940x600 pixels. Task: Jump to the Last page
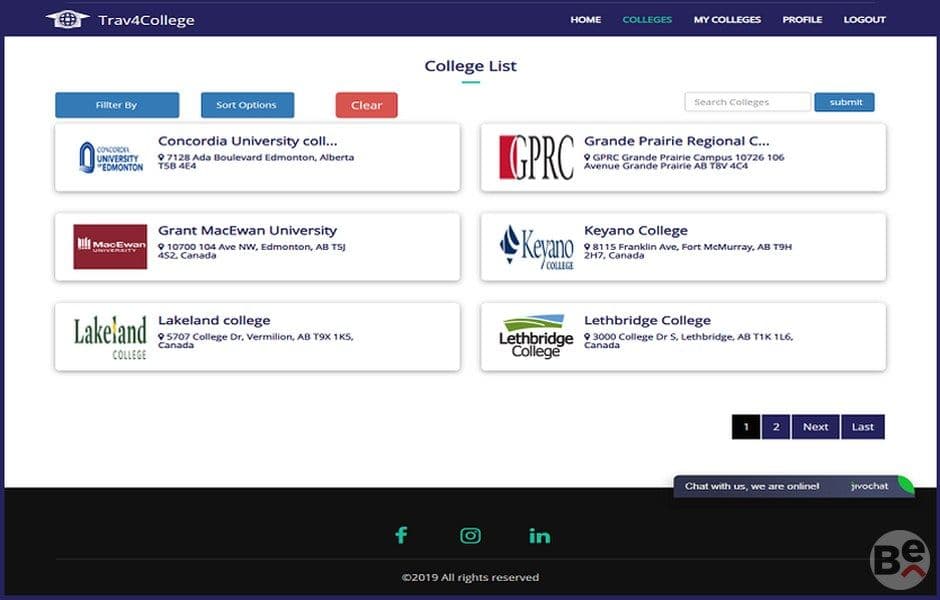click(x=863, y=427)
